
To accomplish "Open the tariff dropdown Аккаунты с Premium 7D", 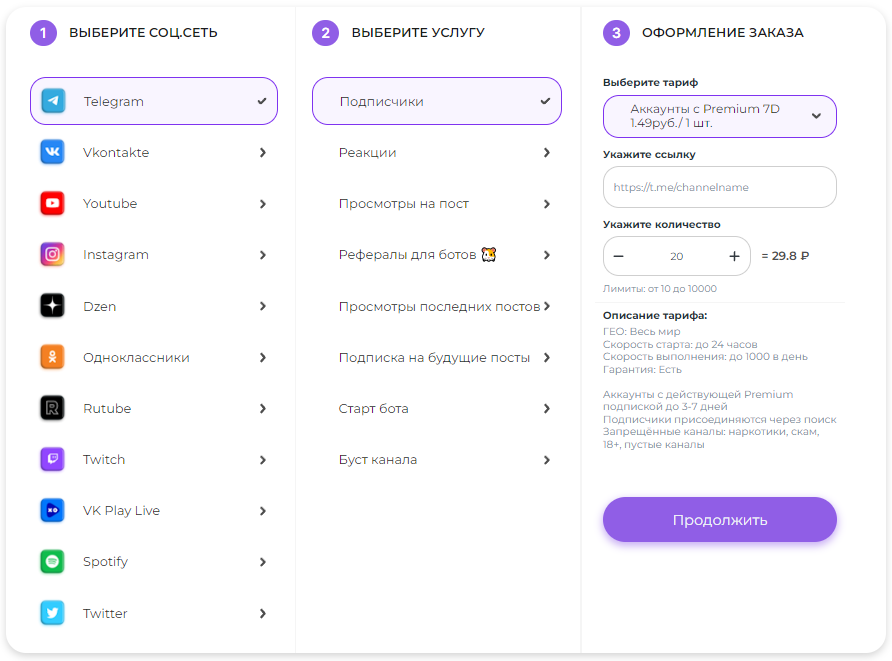I will point(719,116).
